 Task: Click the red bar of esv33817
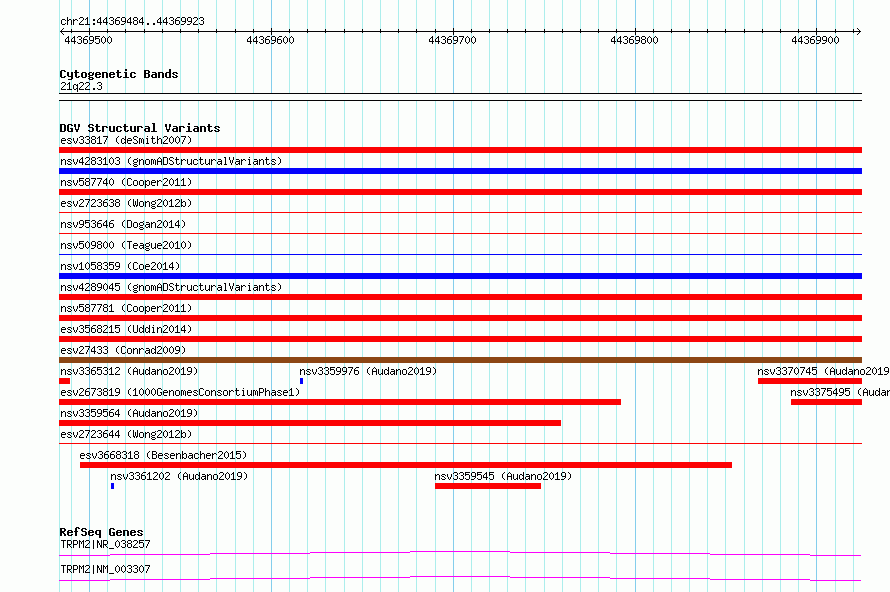(460, 150)
